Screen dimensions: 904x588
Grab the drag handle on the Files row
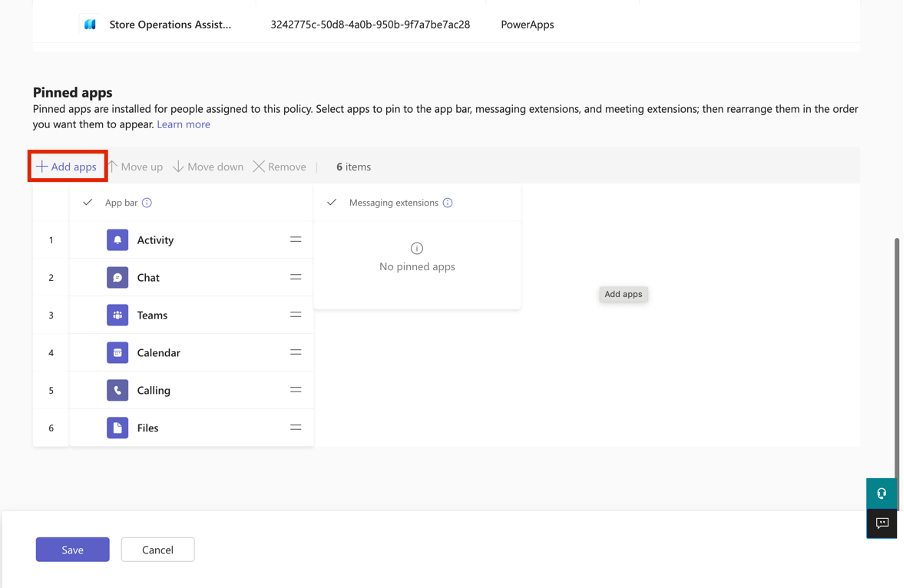pyautogui.click(x=296, y=427)
